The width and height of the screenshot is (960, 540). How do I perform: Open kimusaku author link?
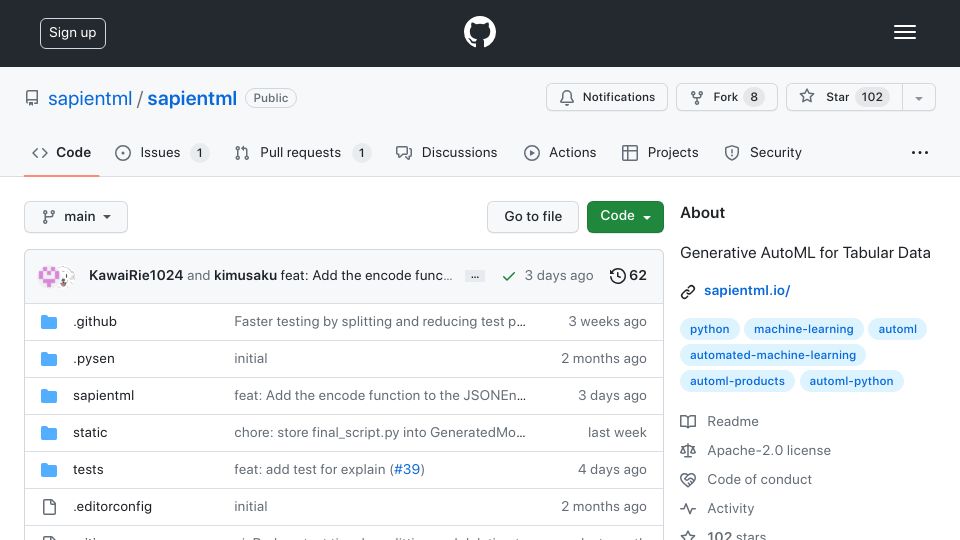[x=245, y=276]
